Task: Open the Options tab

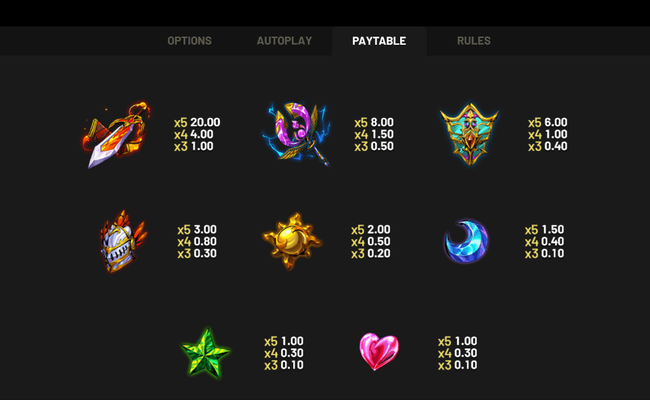Action: 189,41
